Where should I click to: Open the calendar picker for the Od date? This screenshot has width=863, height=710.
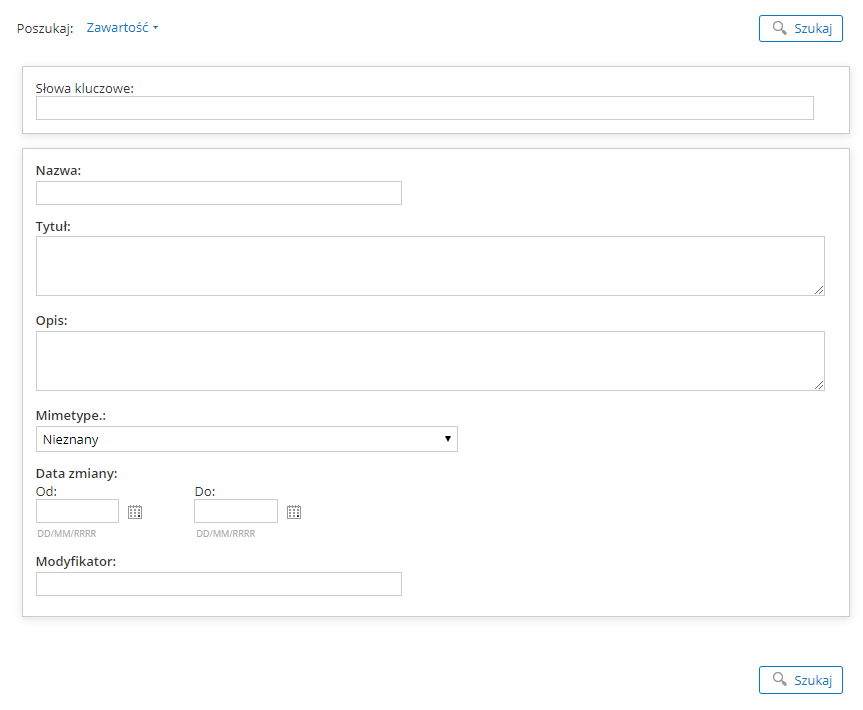click(x=135, y=512)
